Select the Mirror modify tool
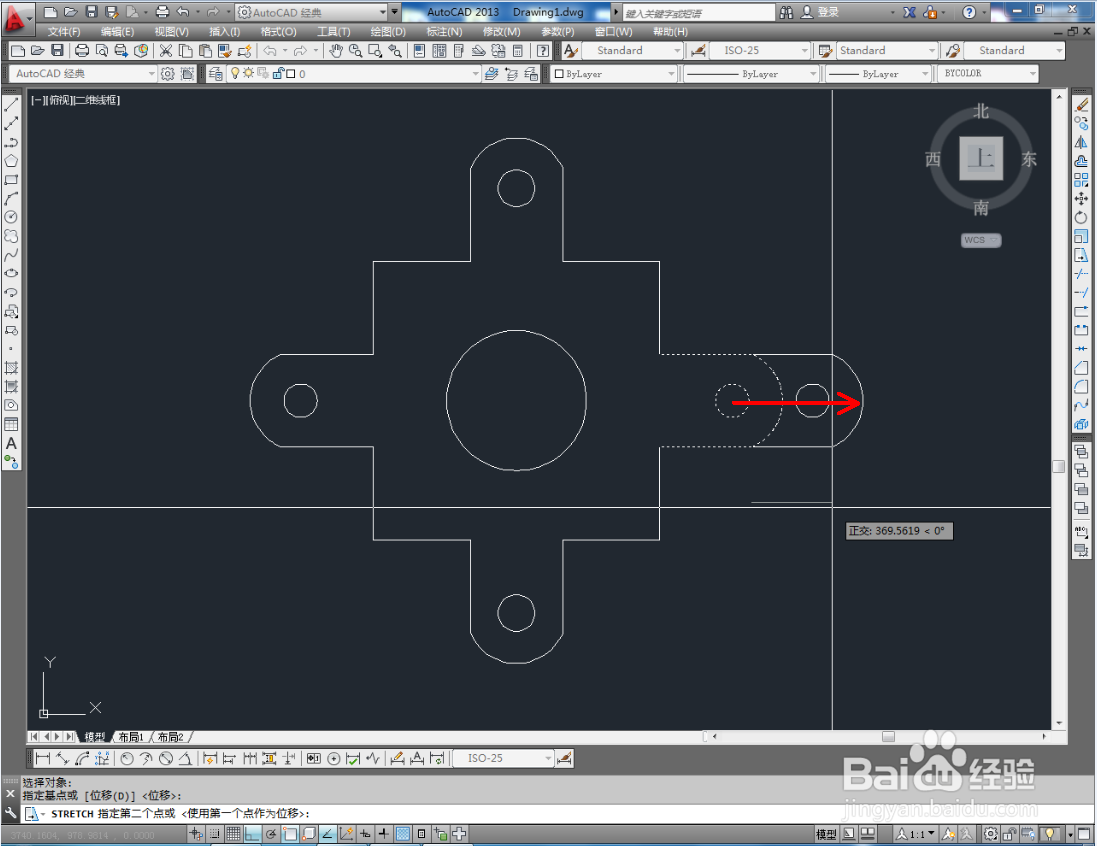Viewport: 1097px width, 846px height. point(1082,143)
